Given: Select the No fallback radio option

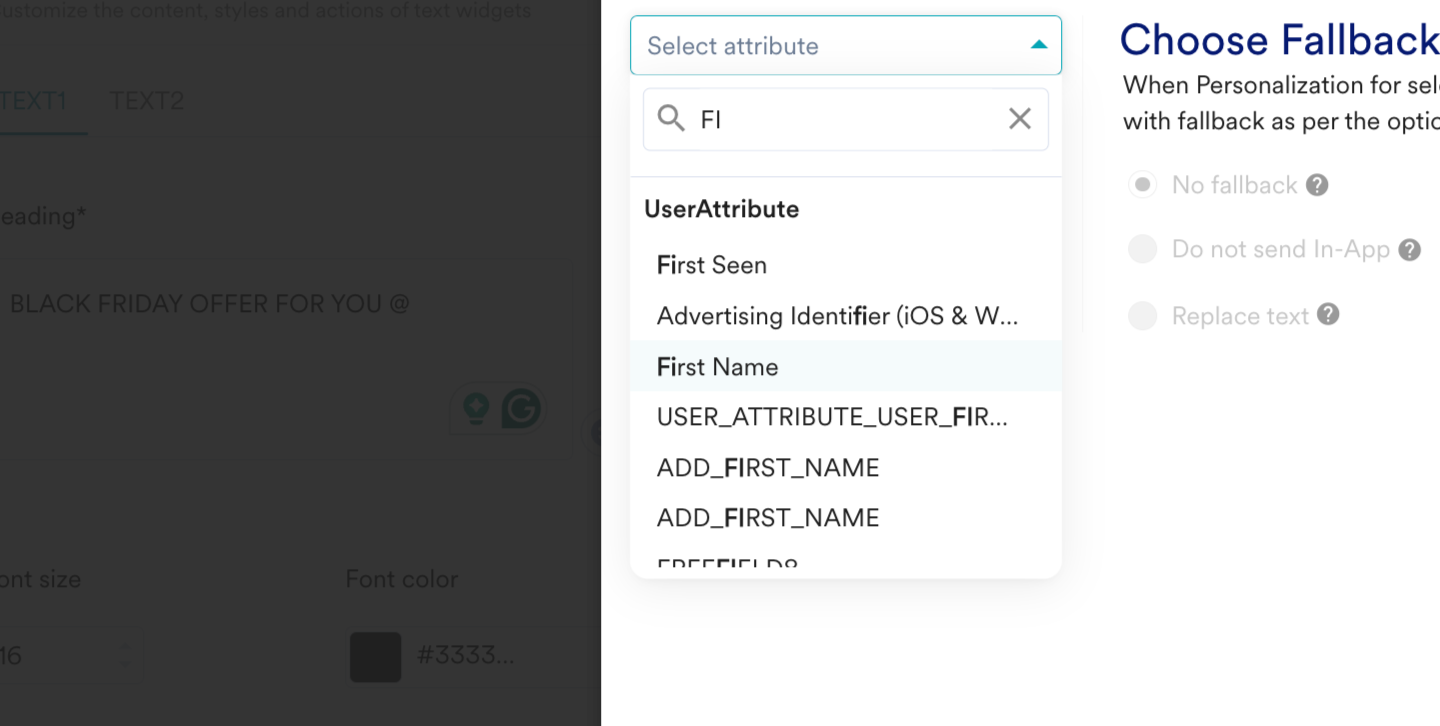Looking at the screenshot, I should coord(1143,185).
